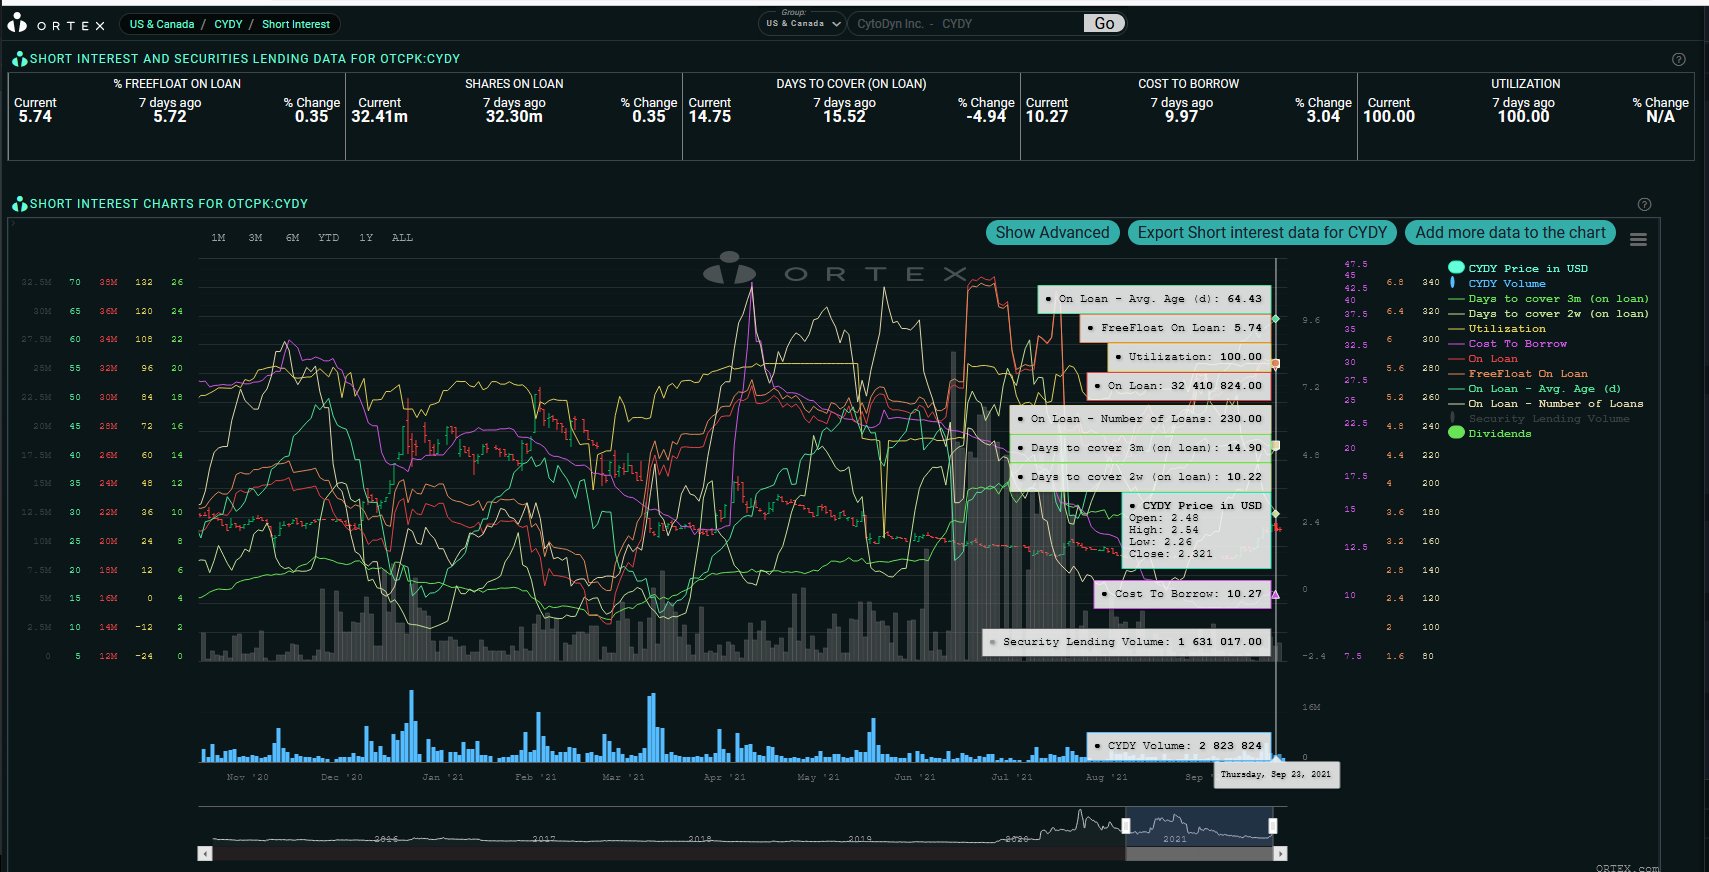
Task: Select the ALL time range
Action: (x=402, y=238)
